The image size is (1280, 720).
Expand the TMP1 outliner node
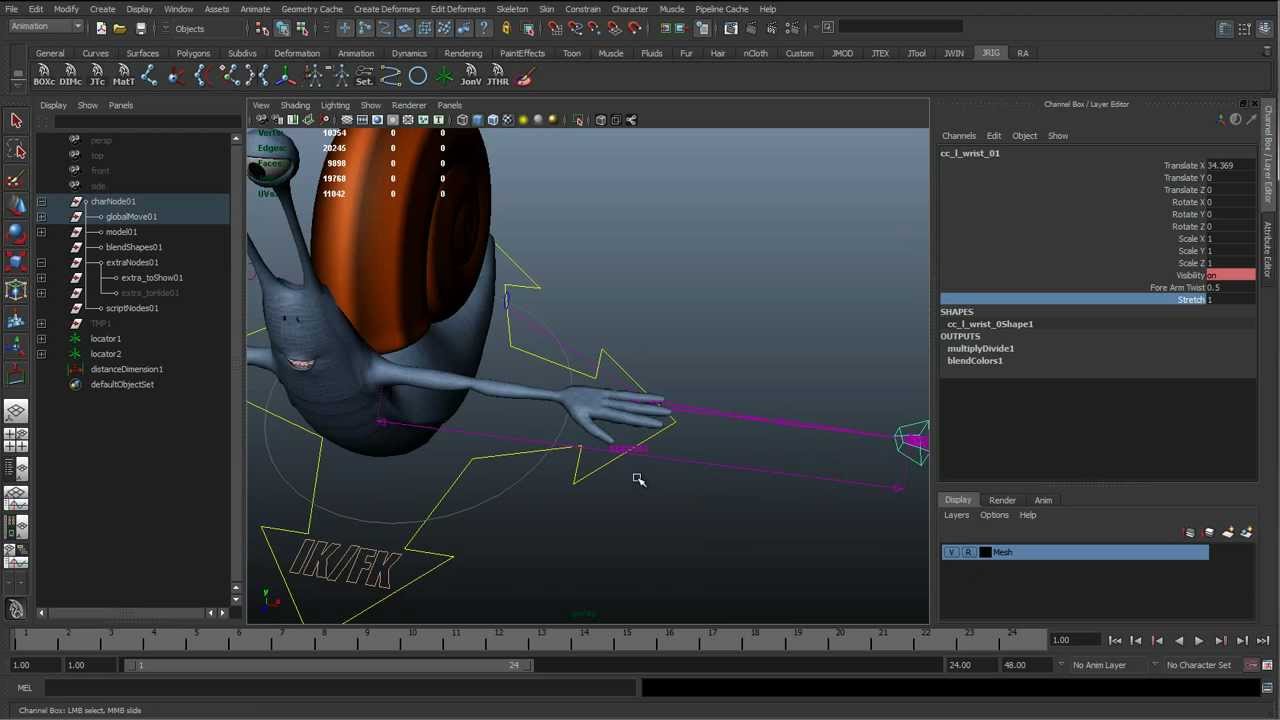point(41,323)
